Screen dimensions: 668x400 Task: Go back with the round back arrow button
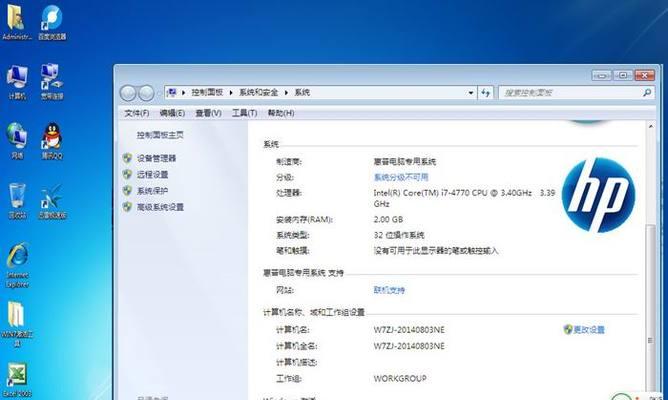pos(128,93)
